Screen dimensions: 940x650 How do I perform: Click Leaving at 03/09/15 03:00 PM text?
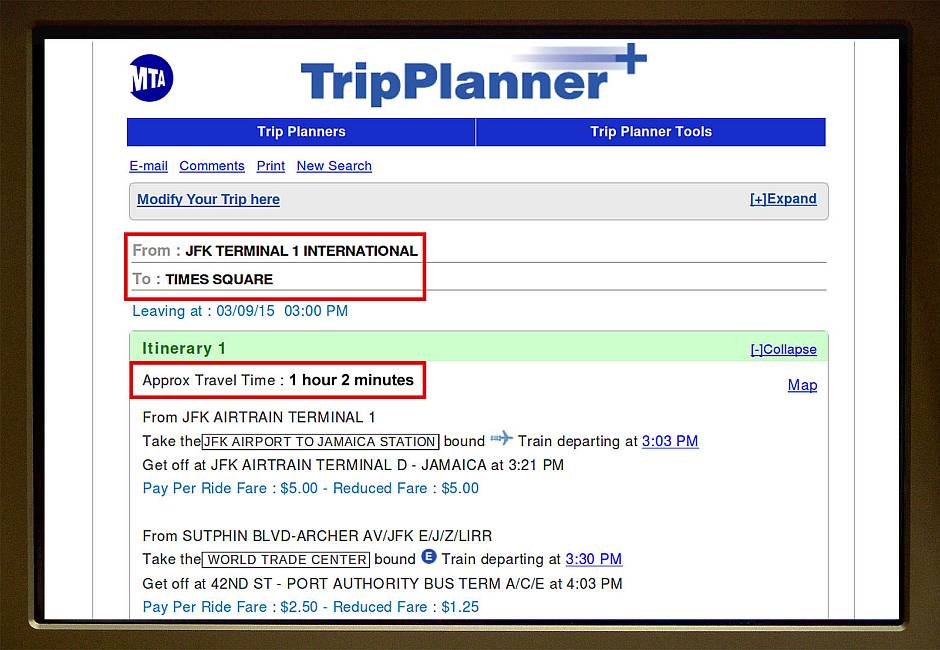(x=240, y=311)
